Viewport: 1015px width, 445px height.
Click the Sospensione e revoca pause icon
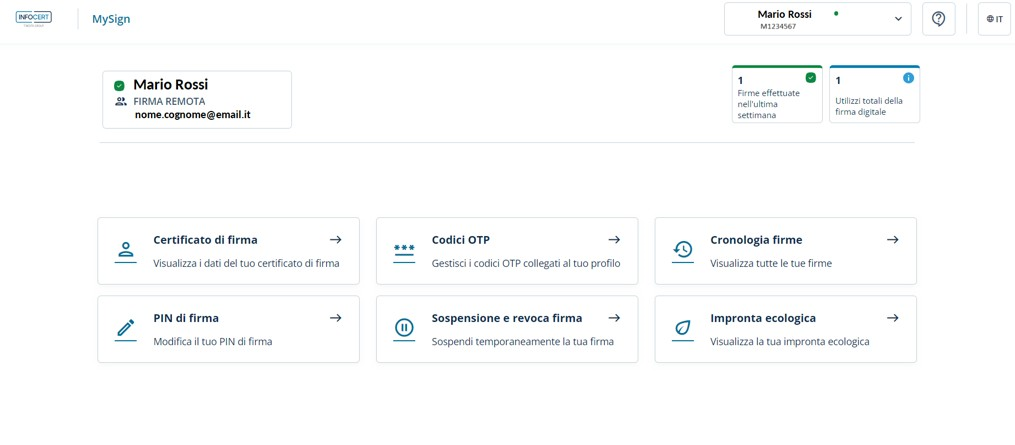pyautogui.click(x=404, y=329)
